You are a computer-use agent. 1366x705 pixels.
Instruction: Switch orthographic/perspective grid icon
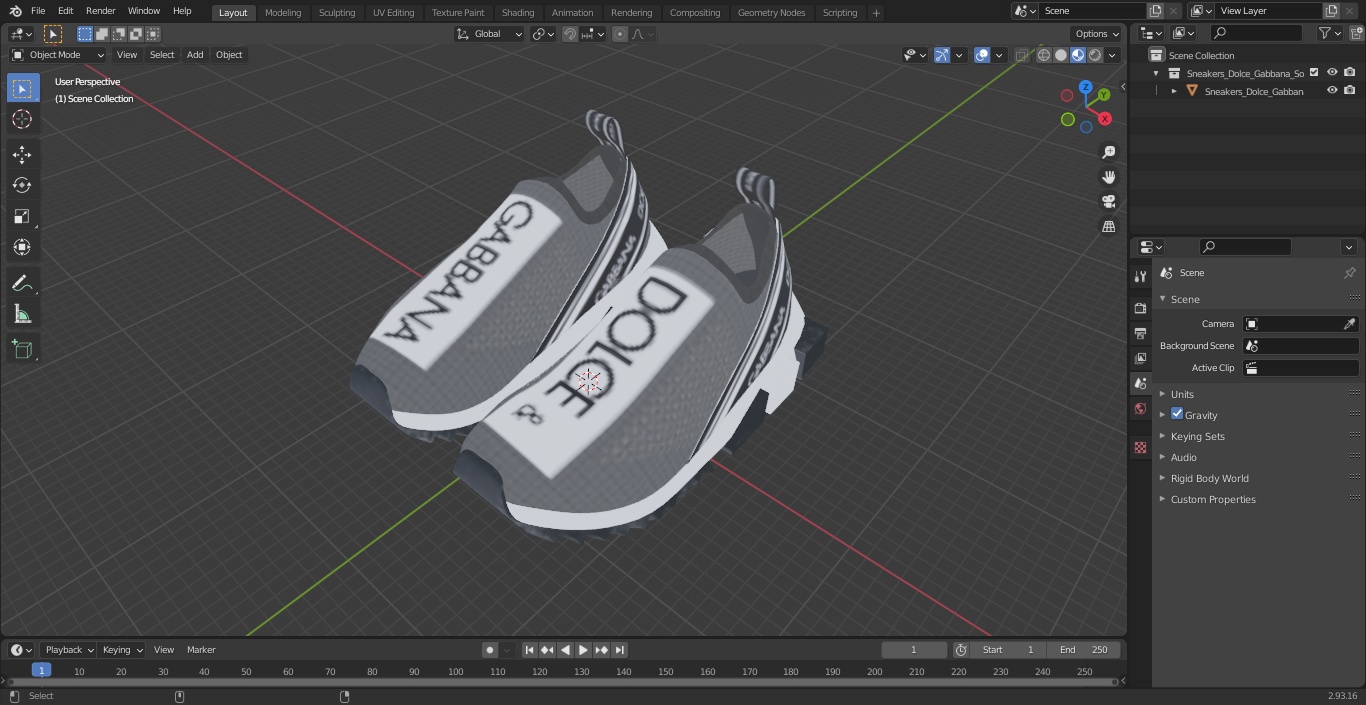(x=1108, y=227)
